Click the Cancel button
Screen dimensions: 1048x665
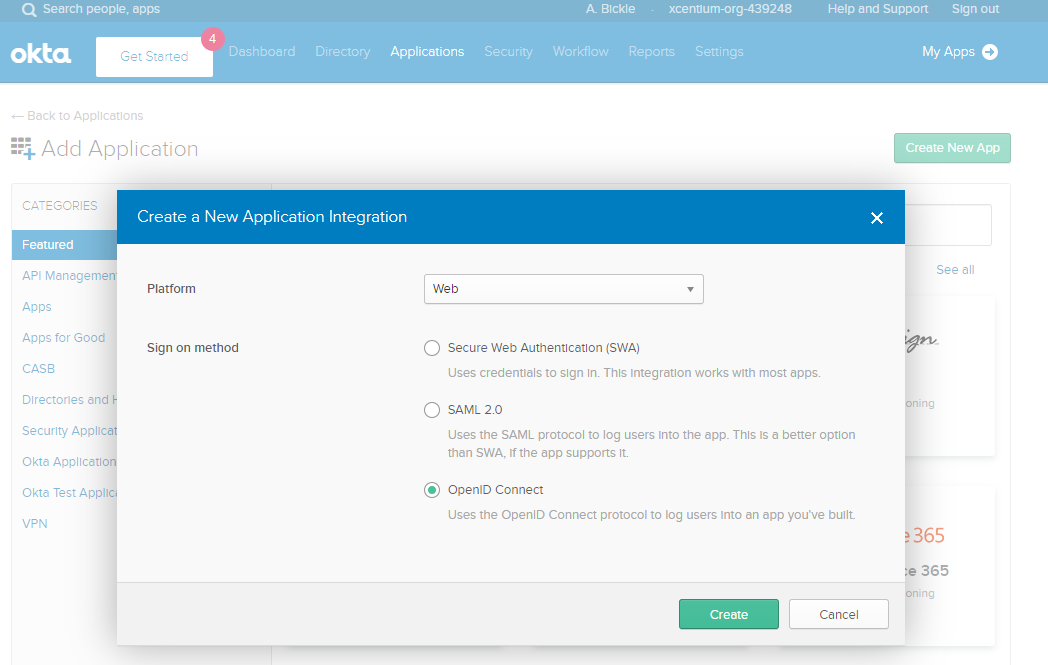pos(839,614)
